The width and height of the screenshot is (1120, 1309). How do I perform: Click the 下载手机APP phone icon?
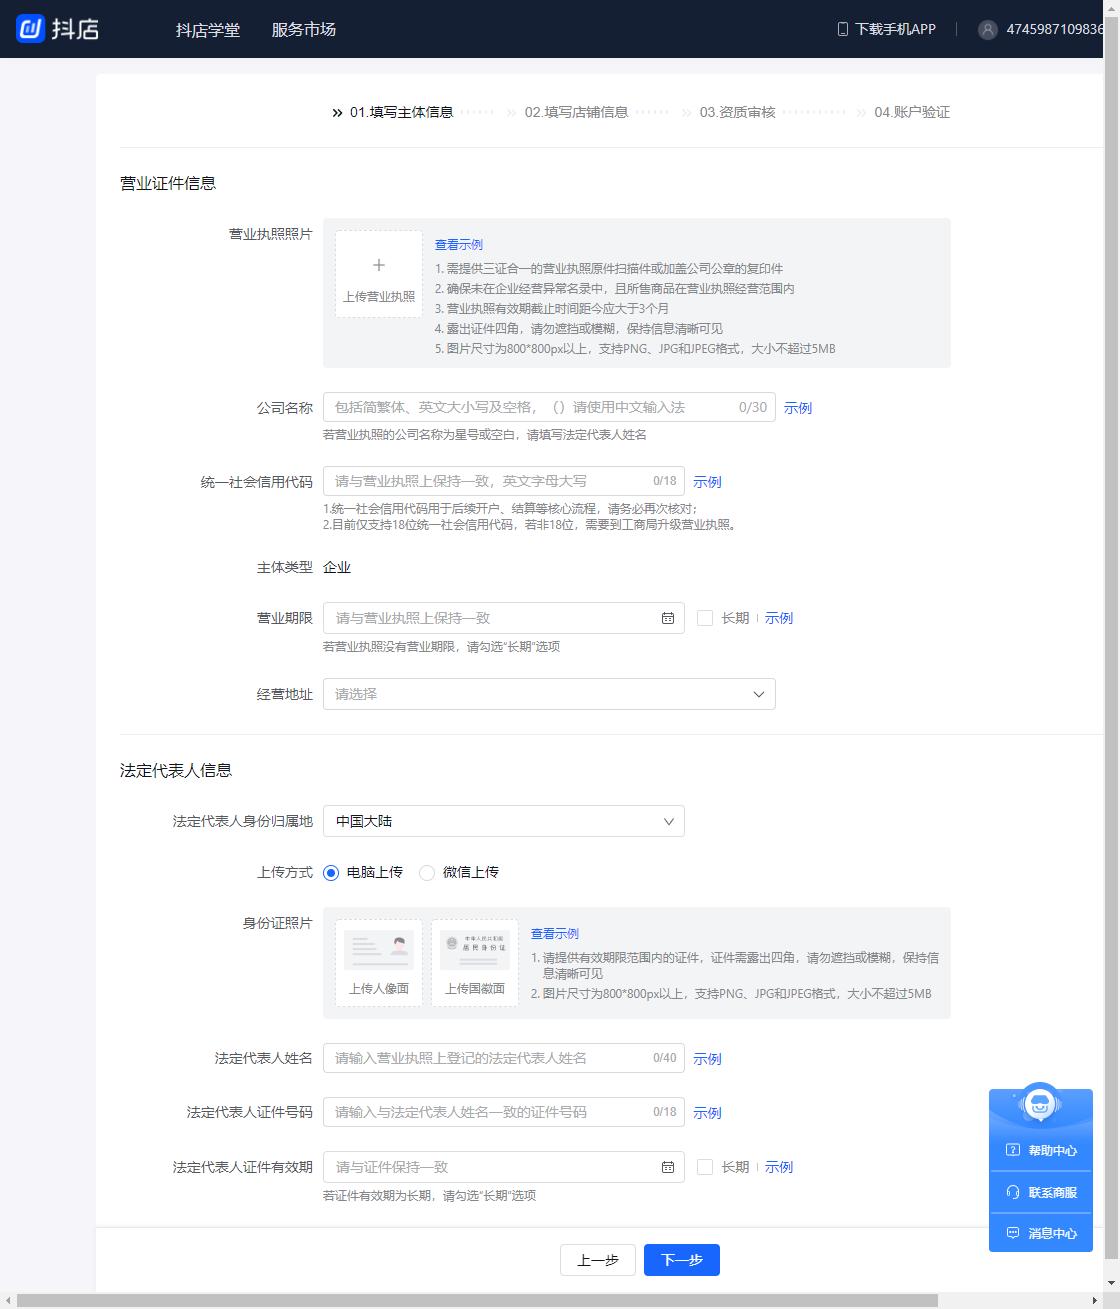[x=843, y=29]
